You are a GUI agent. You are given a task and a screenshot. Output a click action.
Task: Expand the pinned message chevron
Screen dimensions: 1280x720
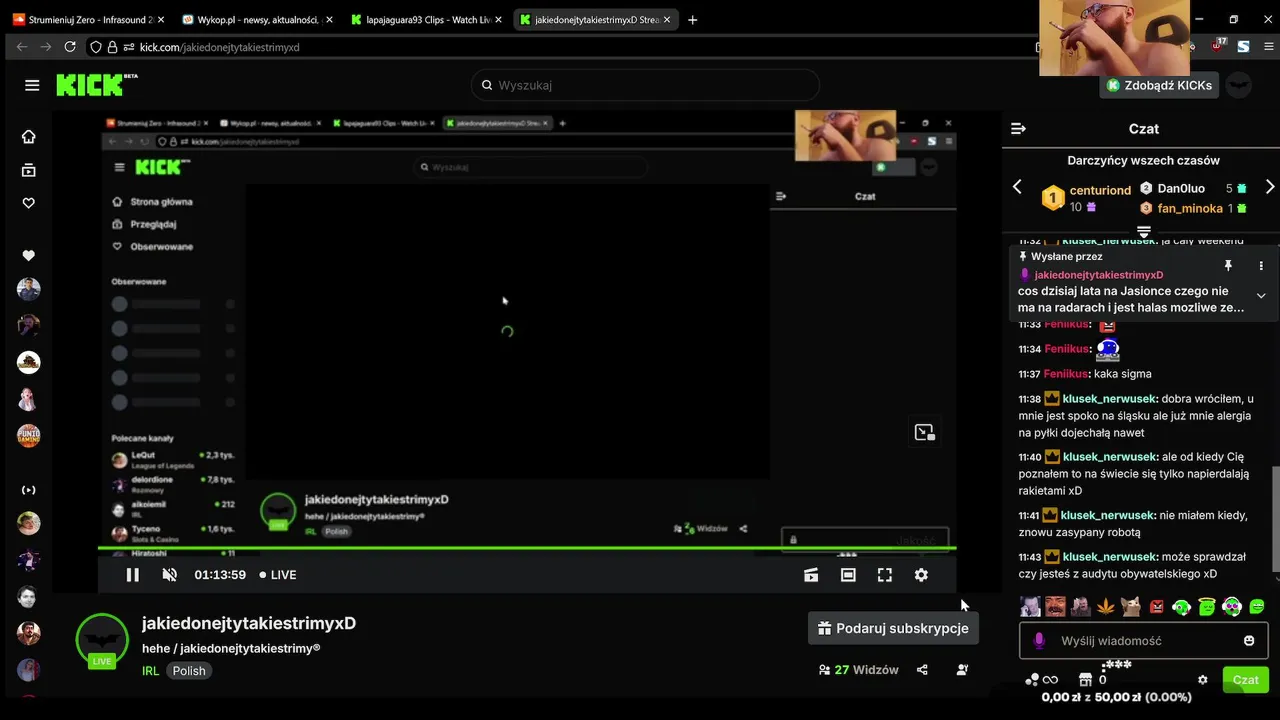point(1261,296)
